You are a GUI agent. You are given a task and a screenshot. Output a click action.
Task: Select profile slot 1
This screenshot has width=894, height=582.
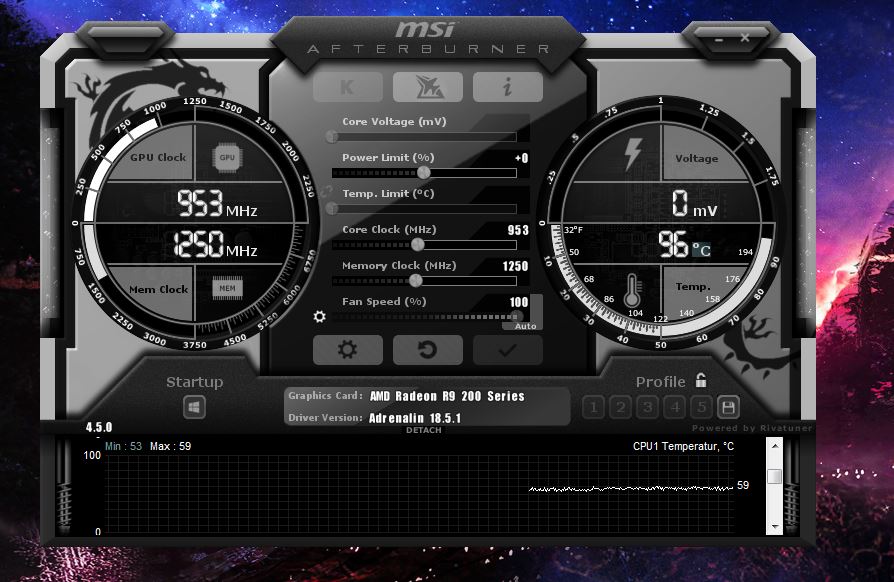point(594,407)
